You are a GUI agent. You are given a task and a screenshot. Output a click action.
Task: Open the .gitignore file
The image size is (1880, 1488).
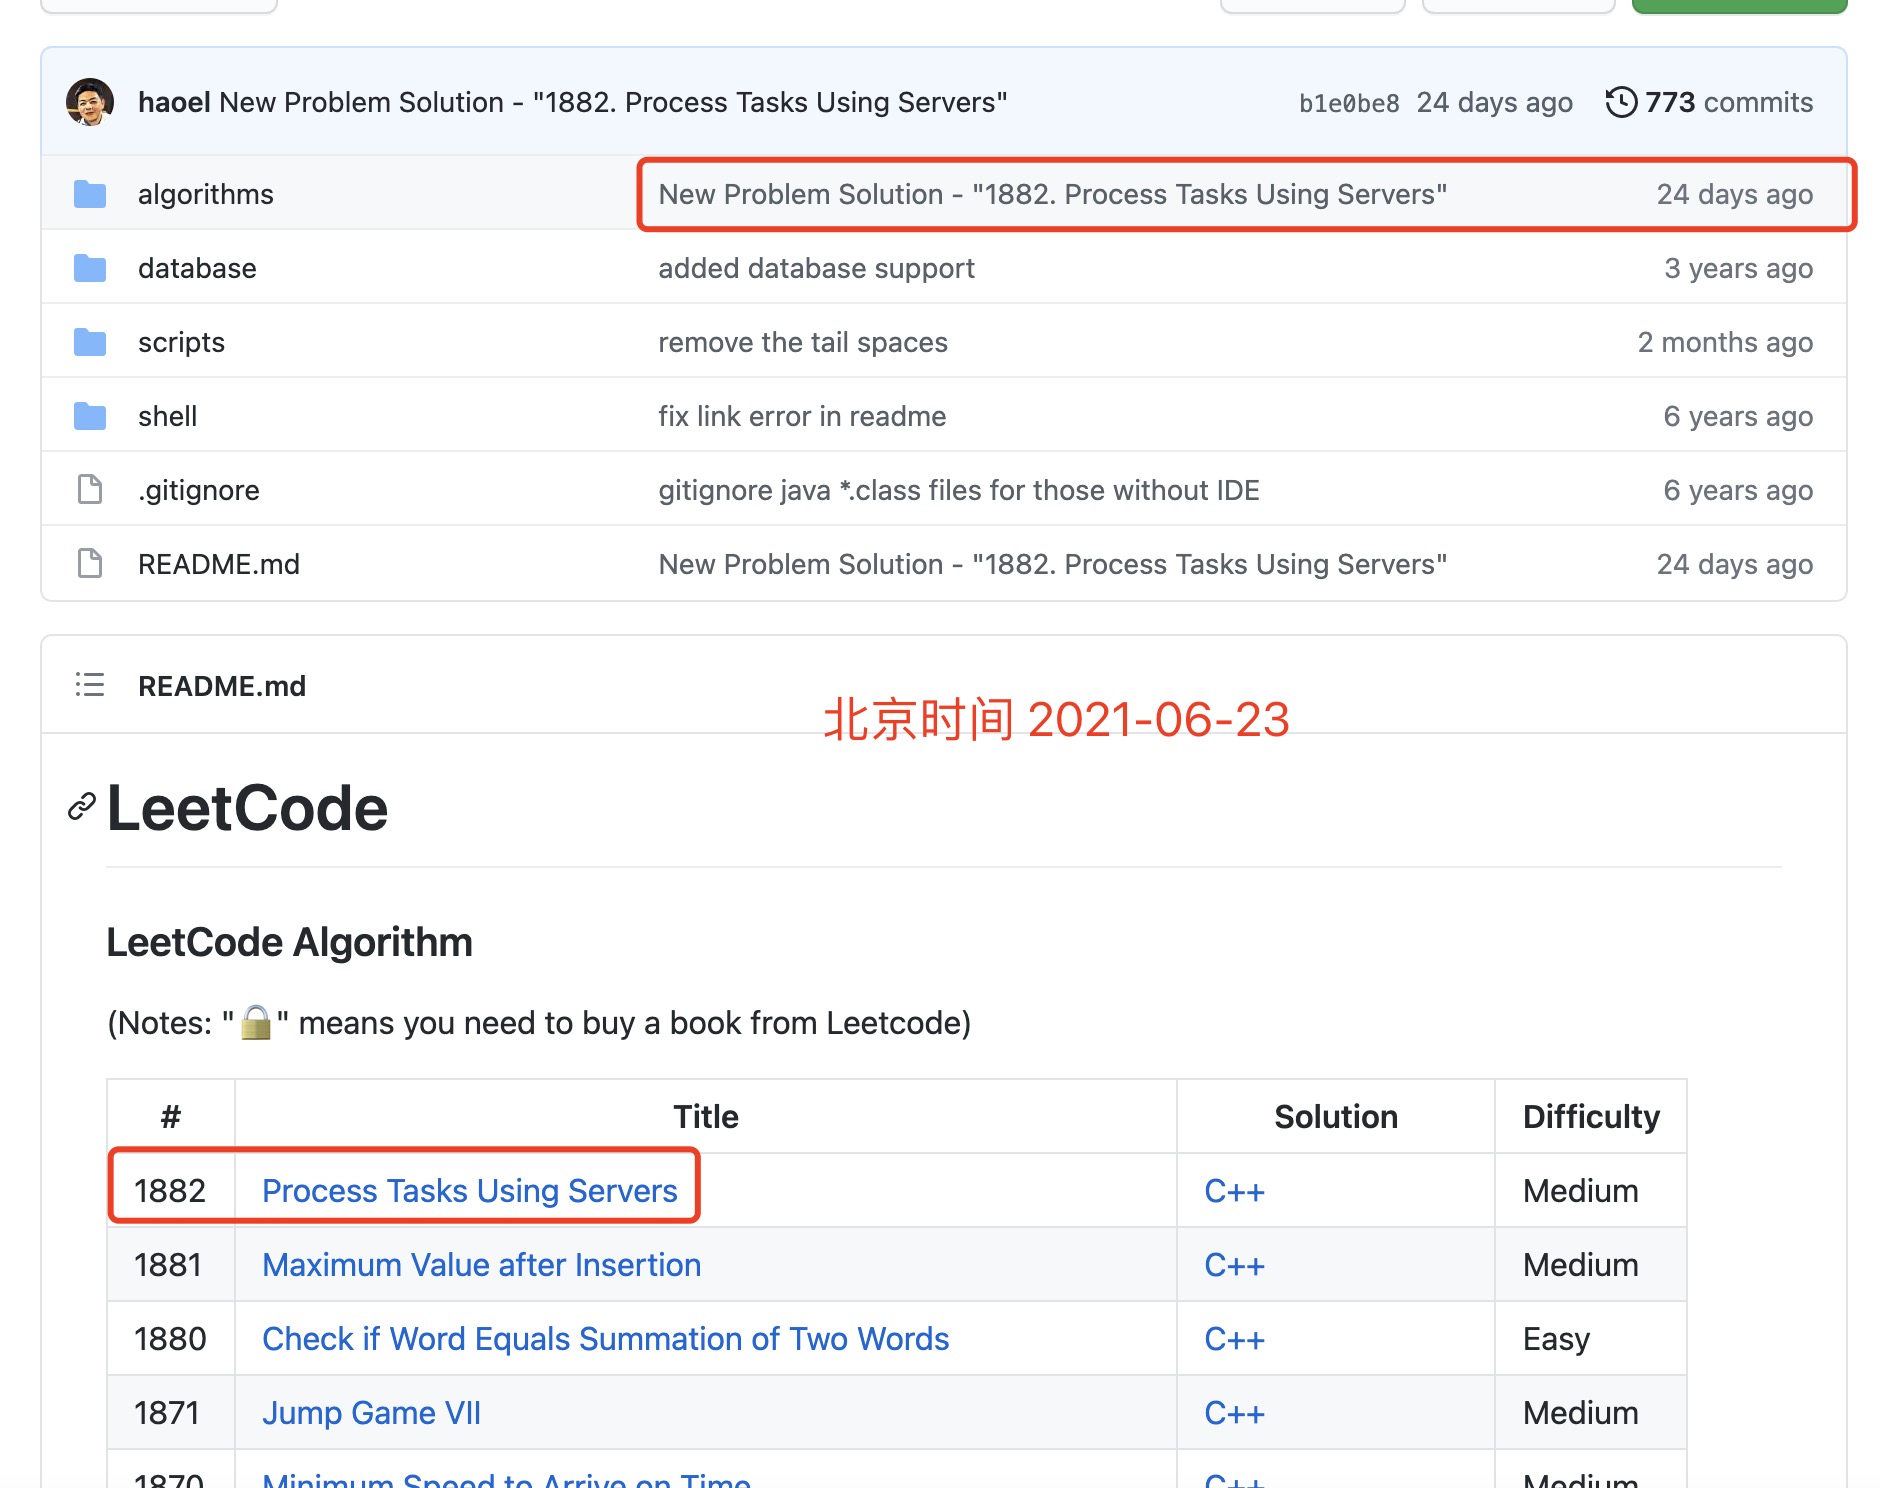[199, 490]
